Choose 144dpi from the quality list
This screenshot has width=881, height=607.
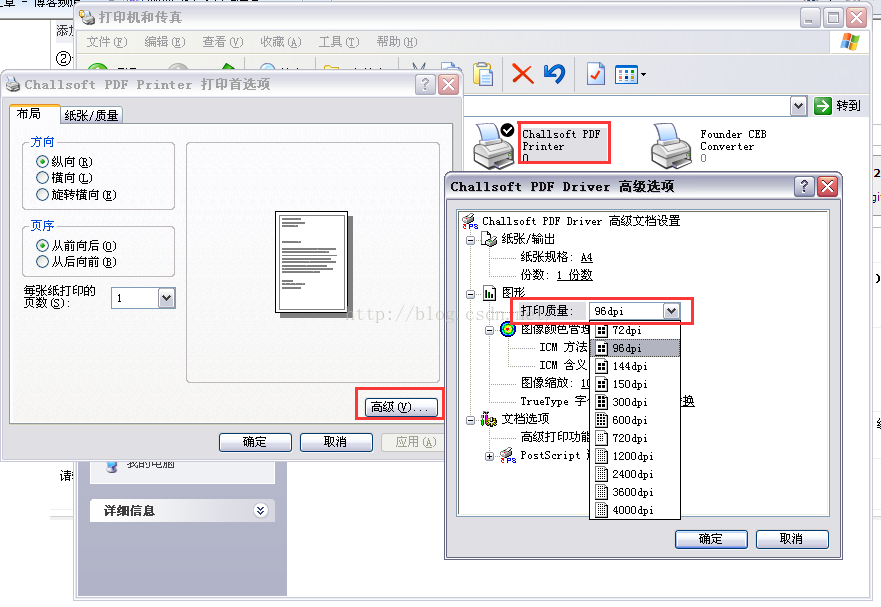pyautogui.click(x=635, y=366)
